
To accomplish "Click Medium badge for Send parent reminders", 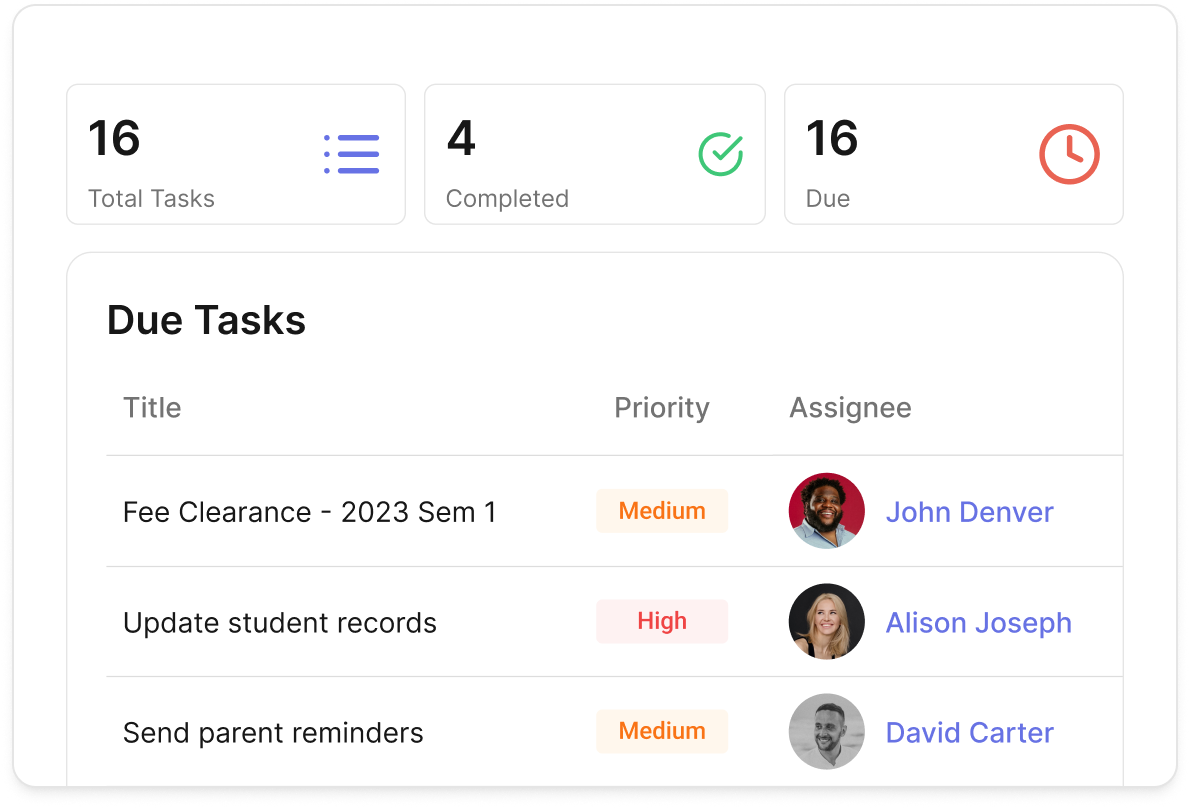I will (x=662, y=731).
